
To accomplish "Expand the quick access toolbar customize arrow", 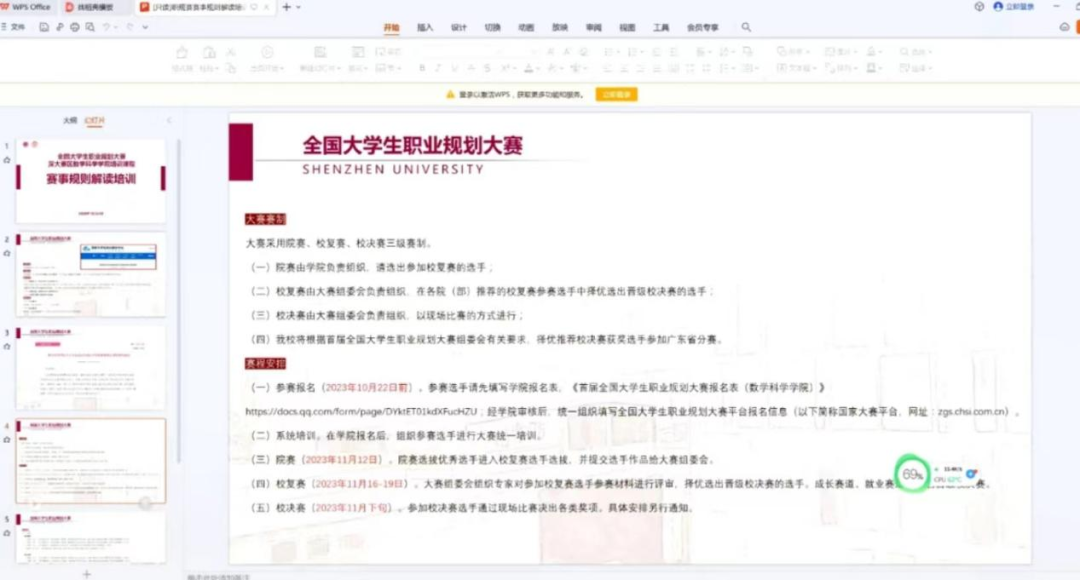I will click(145, 27).
